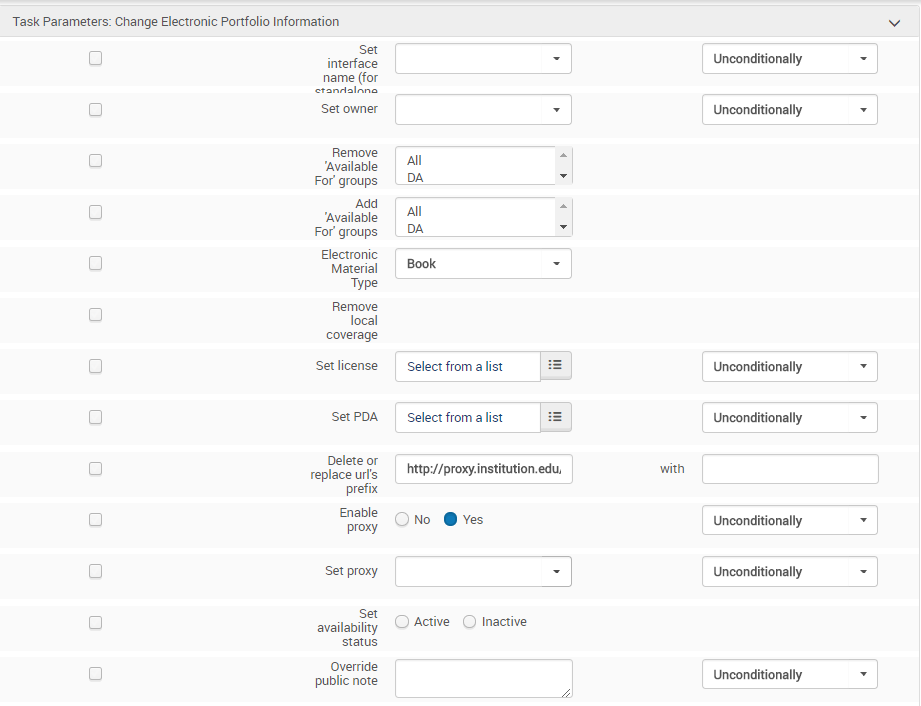Expand the Set proxy dropdown
The image size is (921, 706).
point(483,572)
